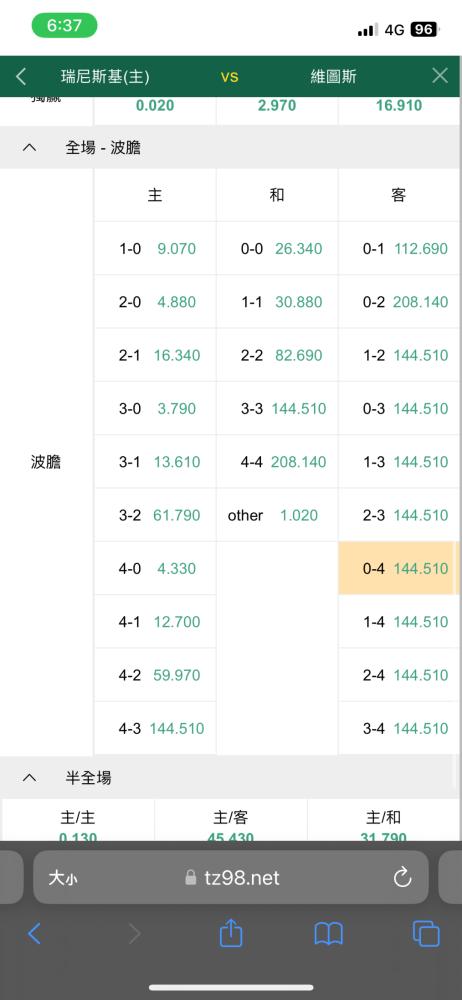Choose the 主/主 half-full-time option
The height and width of the screenshot is (1000, 462).
click(78, 820)
